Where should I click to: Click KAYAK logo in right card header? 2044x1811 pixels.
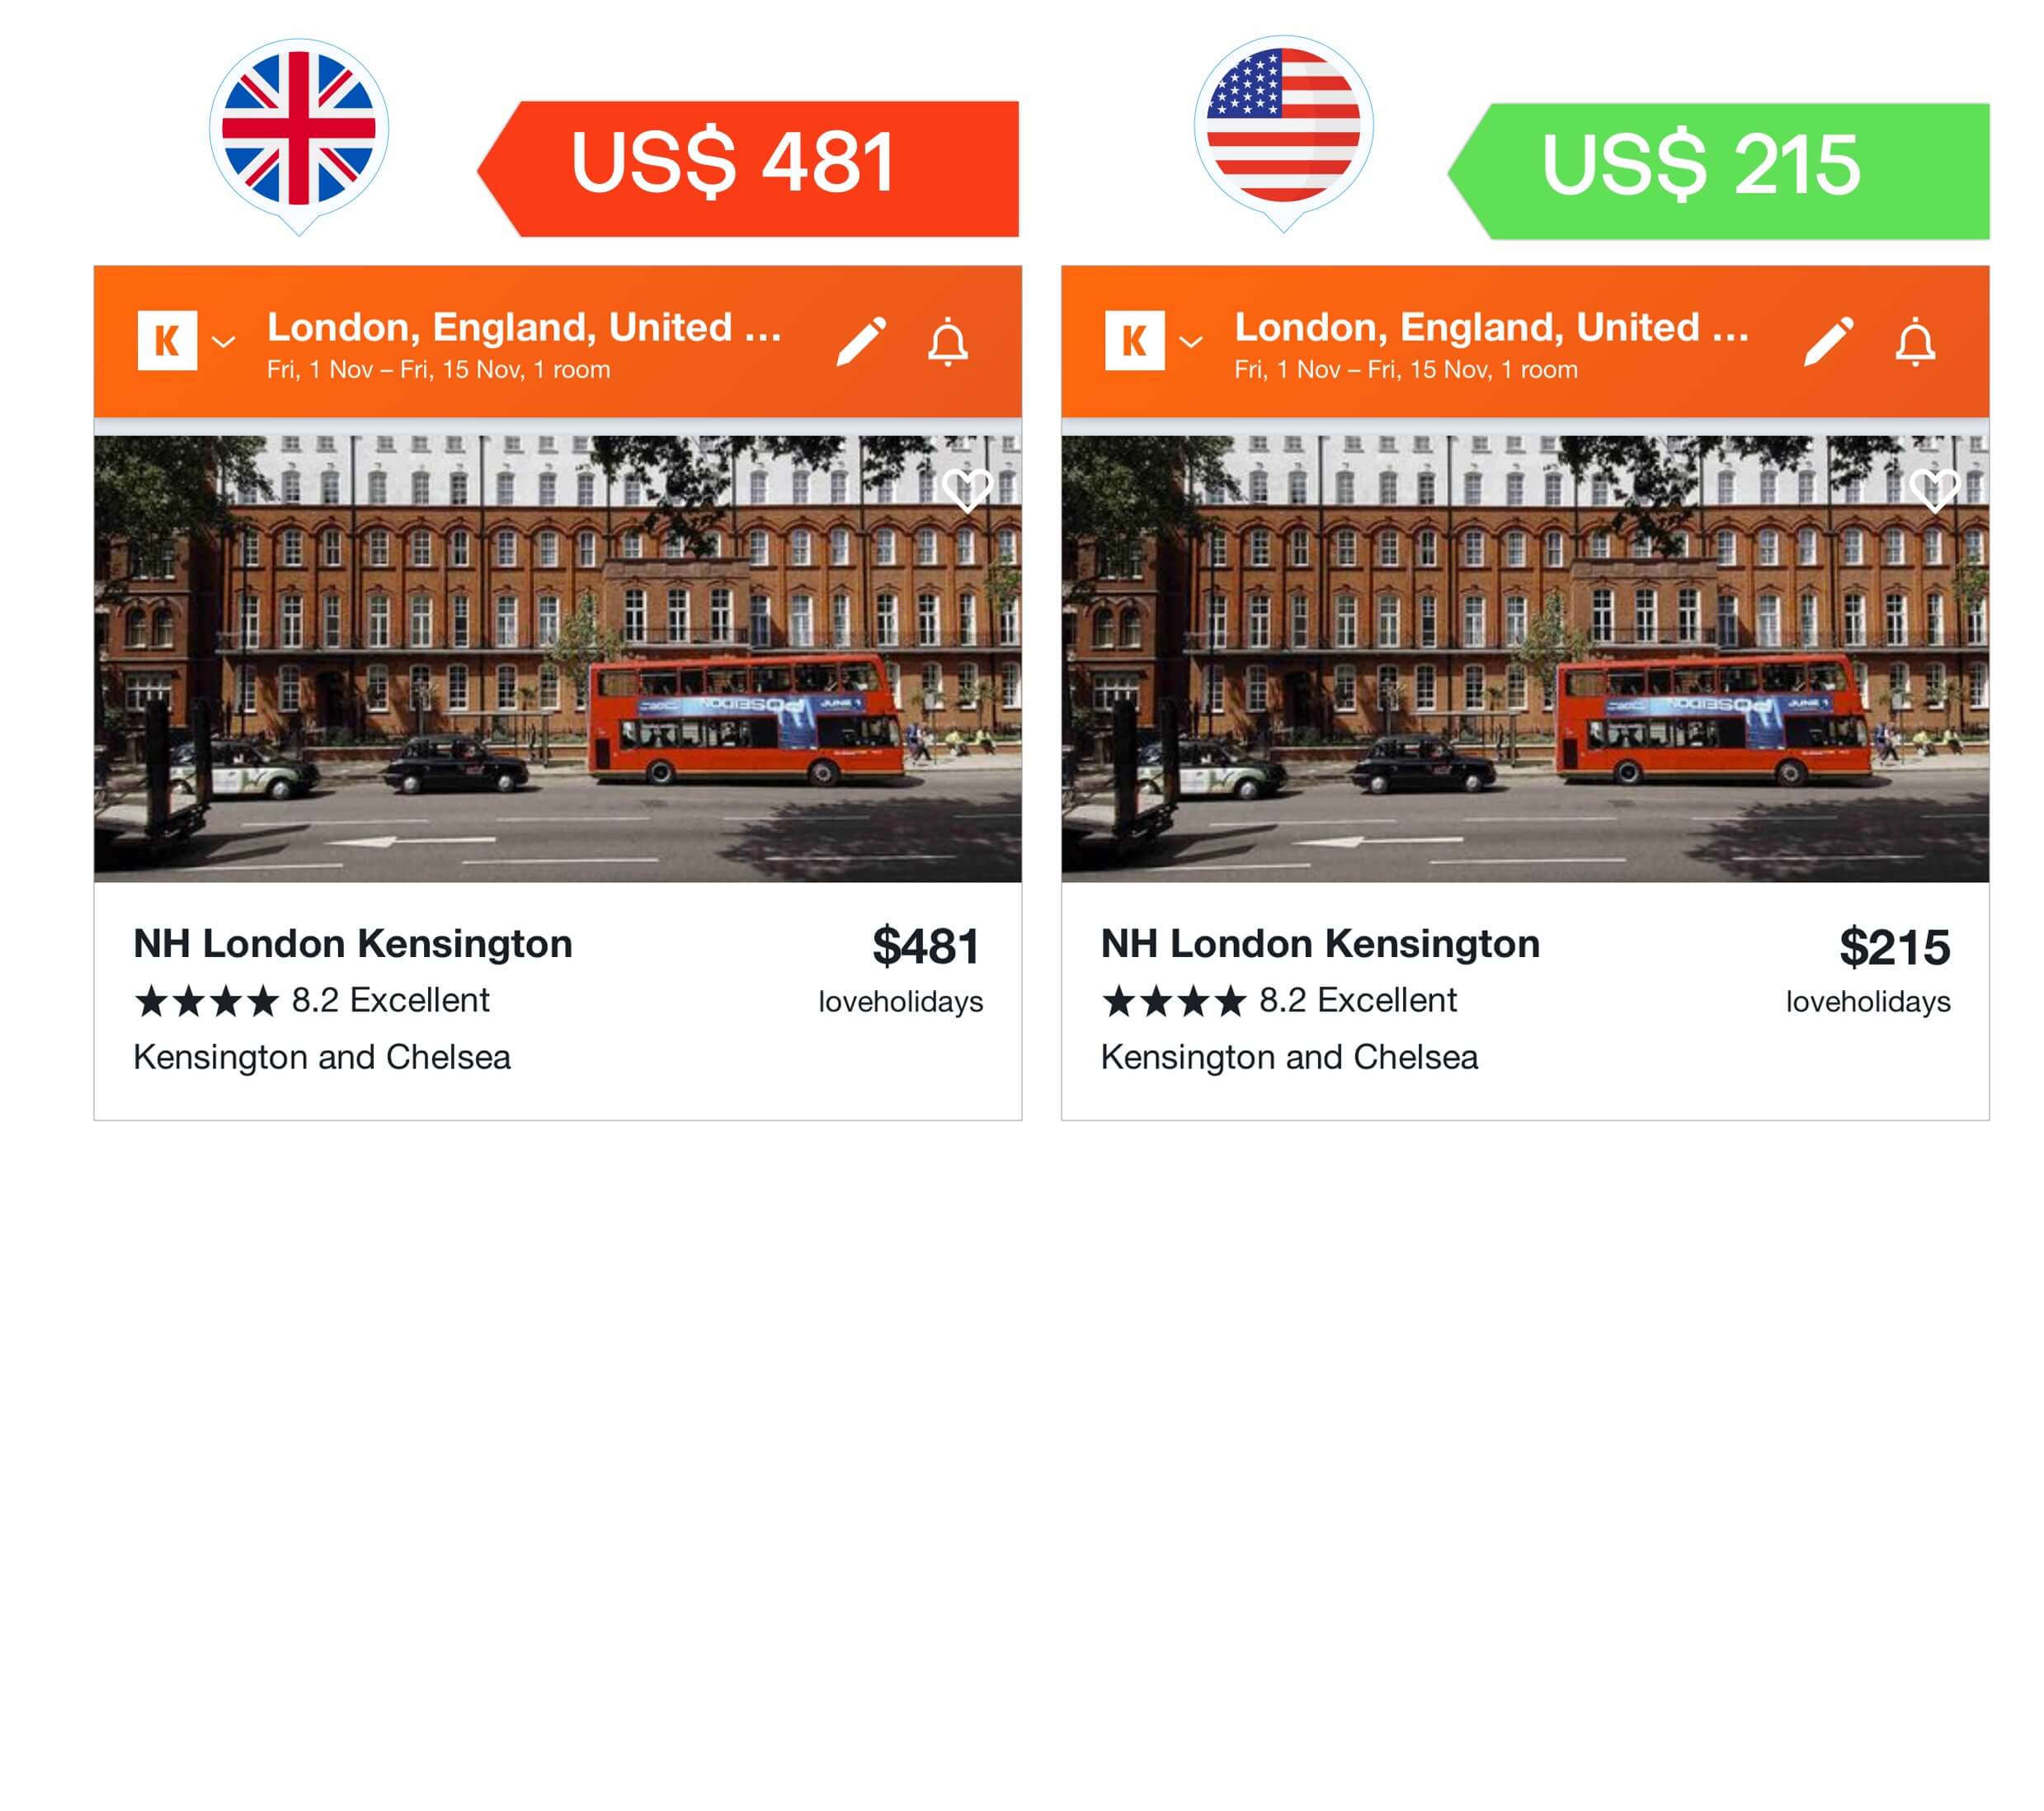click(1134, 341)
